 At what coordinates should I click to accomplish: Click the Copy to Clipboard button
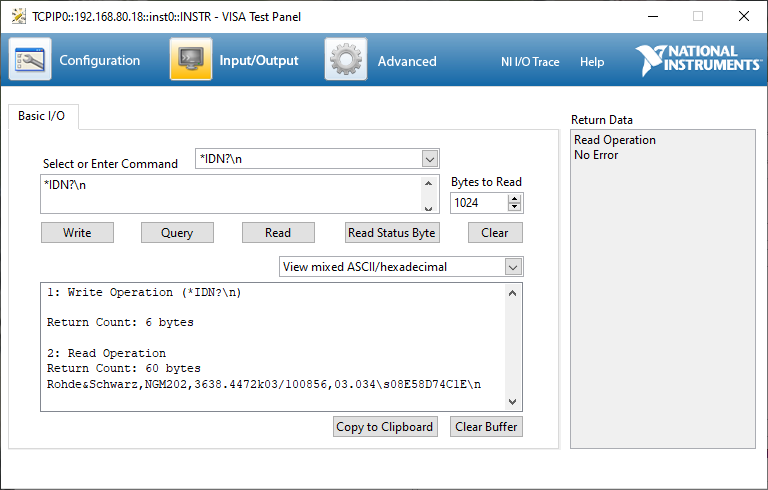(385, 427)
